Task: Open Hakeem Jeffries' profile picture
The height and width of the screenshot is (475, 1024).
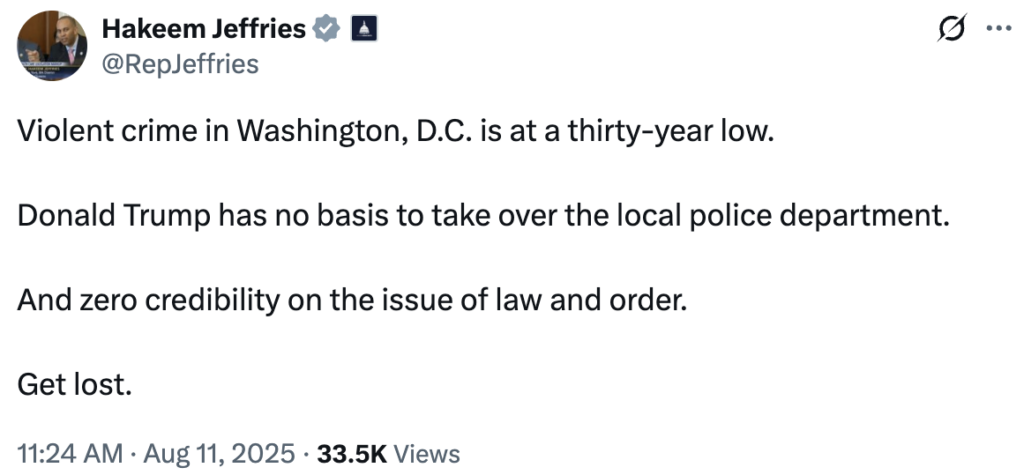Action: (51, 46)
